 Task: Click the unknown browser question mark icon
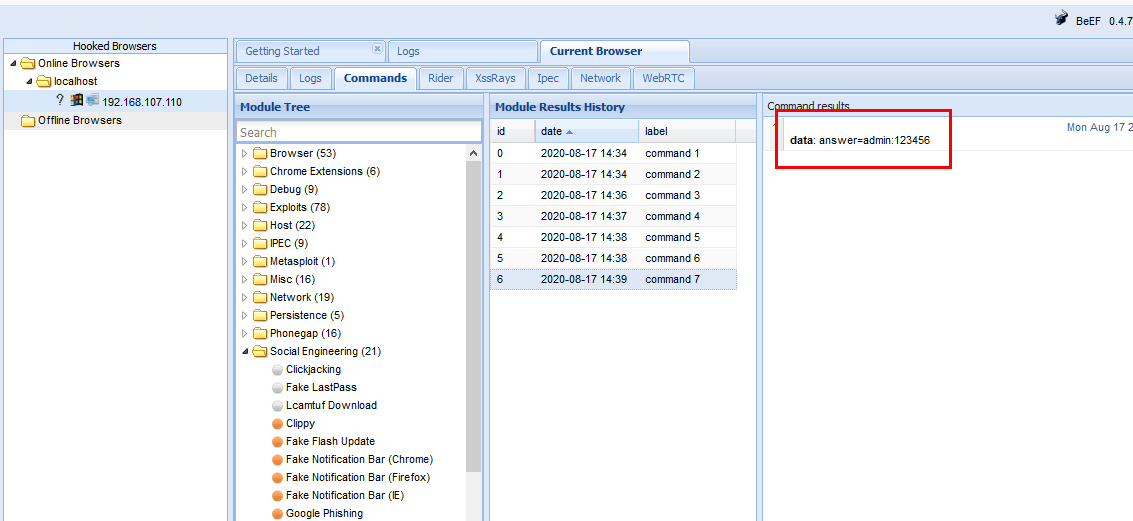click(60, 100)
